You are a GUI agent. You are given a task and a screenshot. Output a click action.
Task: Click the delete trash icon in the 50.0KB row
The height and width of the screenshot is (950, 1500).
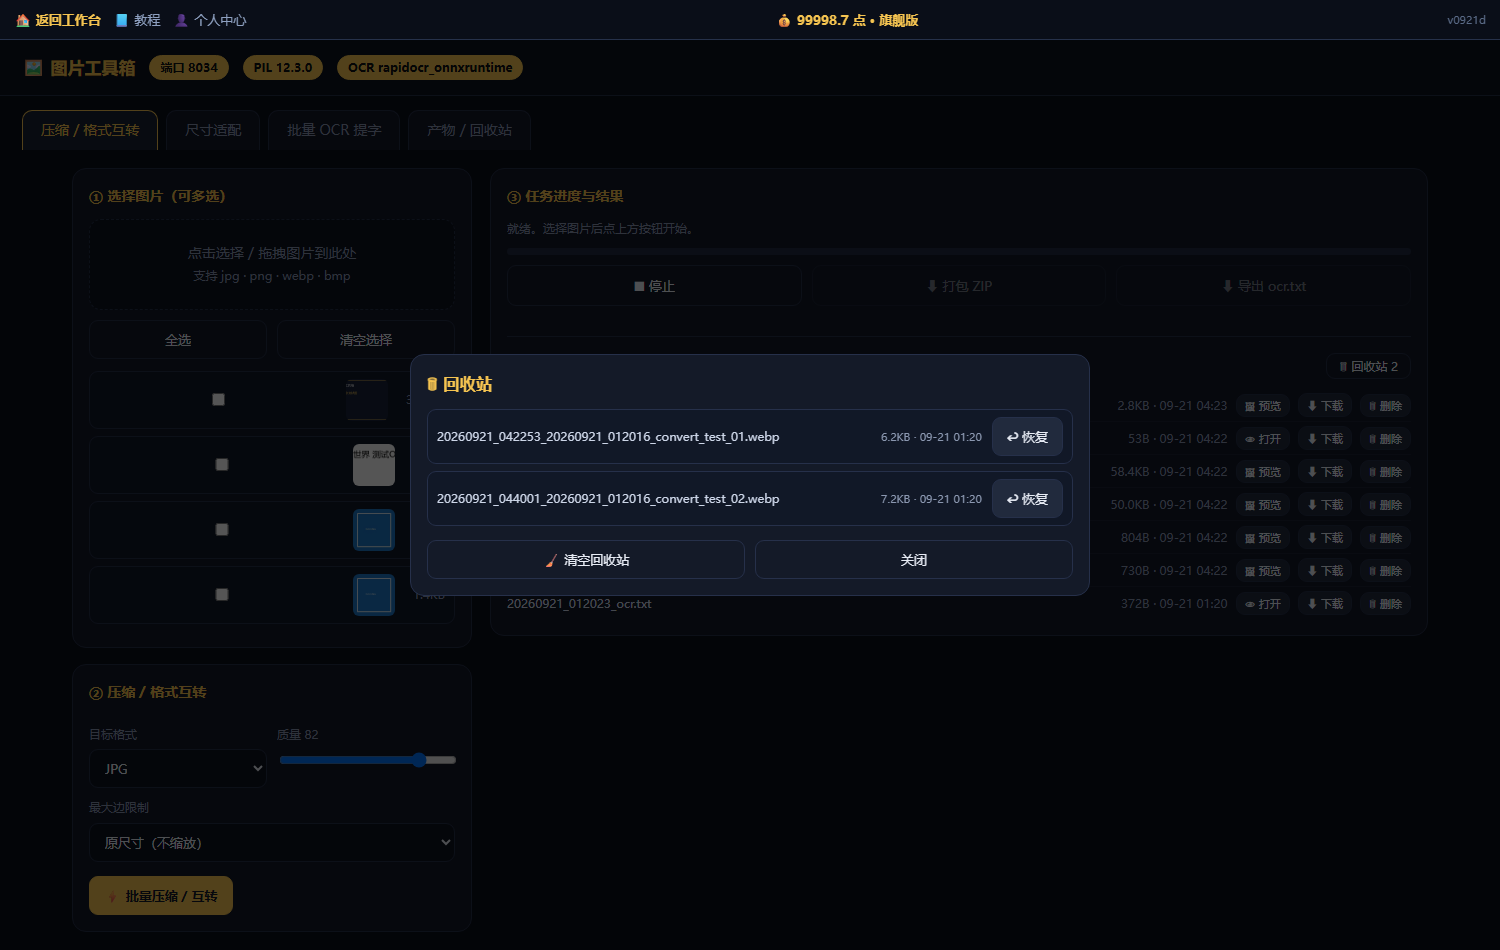[1373, 505]
